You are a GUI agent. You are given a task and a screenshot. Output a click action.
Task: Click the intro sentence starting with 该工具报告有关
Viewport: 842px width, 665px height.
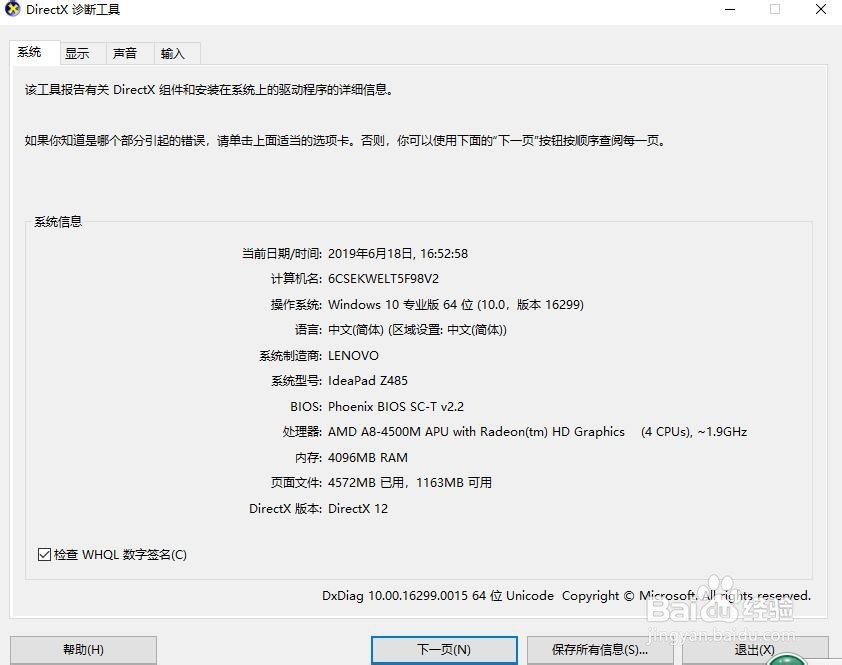(x=209, y=90)
